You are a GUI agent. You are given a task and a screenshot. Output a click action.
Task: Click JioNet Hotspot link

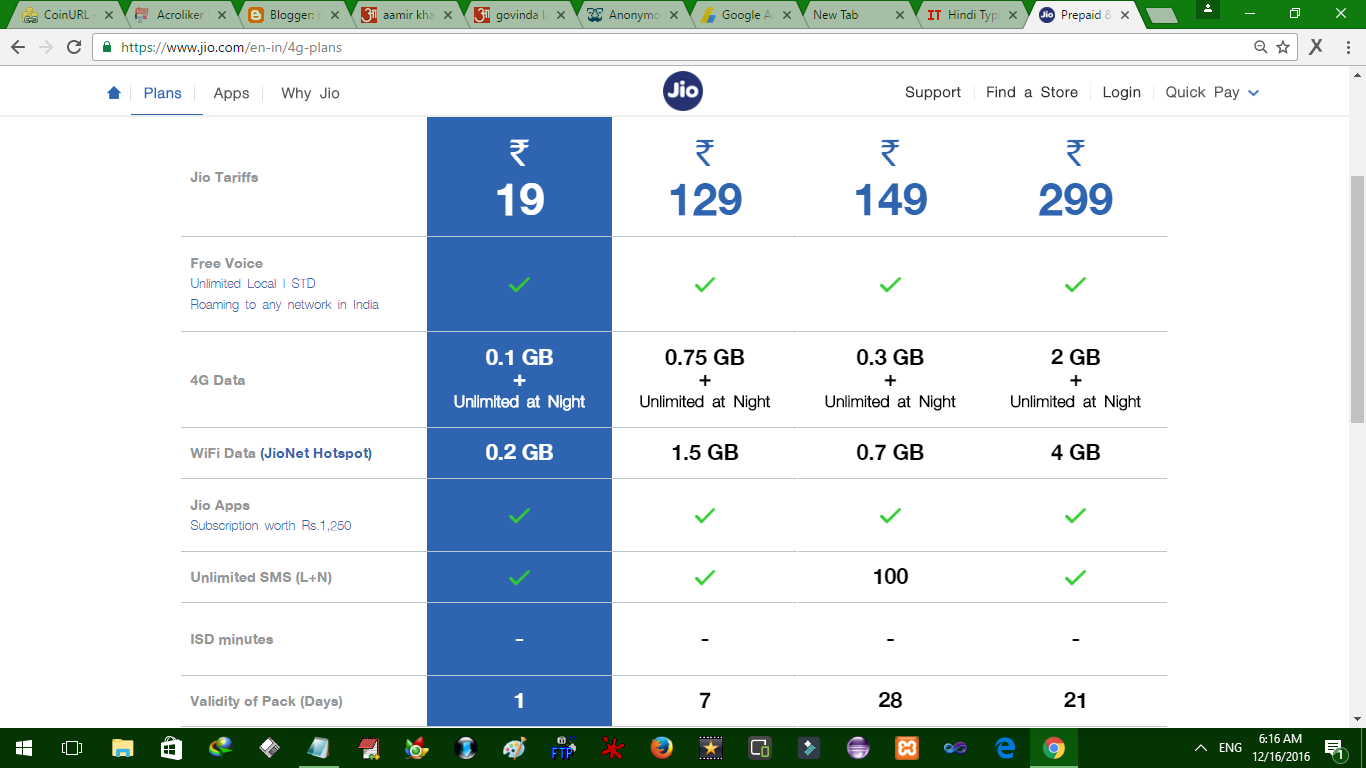(316, 453)
